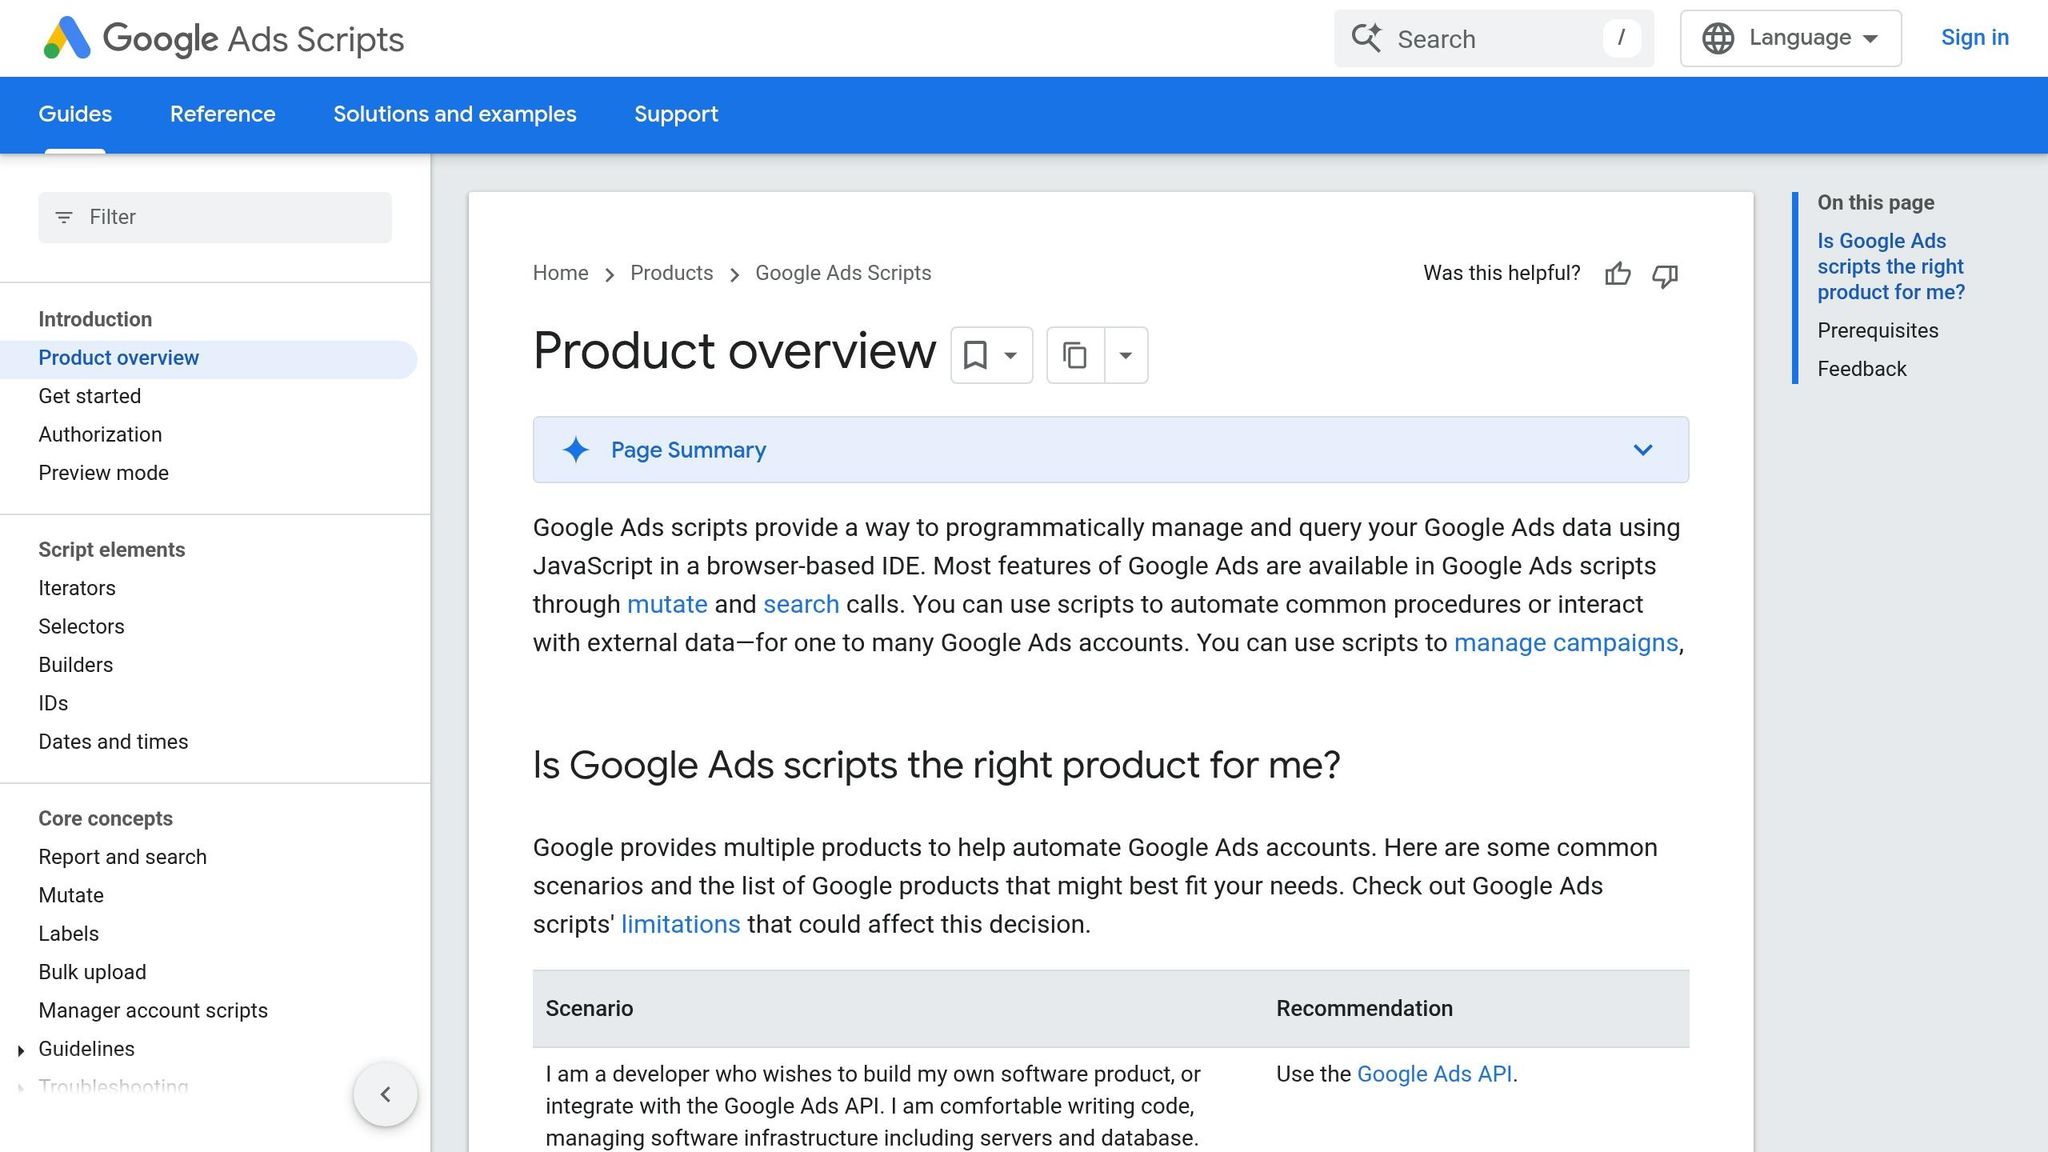Switch to the Reference tab
Viewport: 2048px width, 1152px height.
tap(222, 114)
